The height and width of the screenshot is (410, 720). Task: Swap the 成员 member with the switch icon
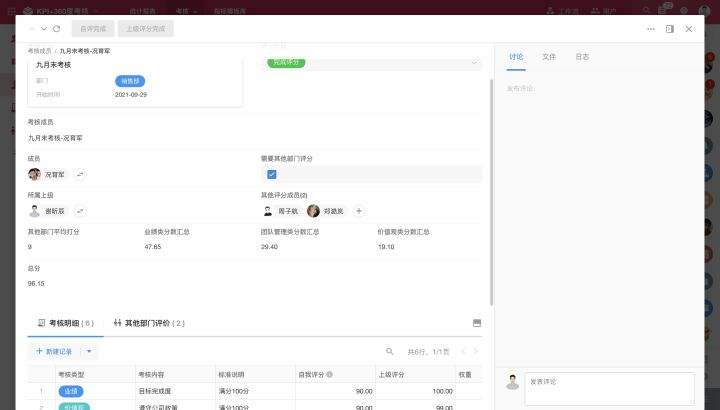coord(80,174)
